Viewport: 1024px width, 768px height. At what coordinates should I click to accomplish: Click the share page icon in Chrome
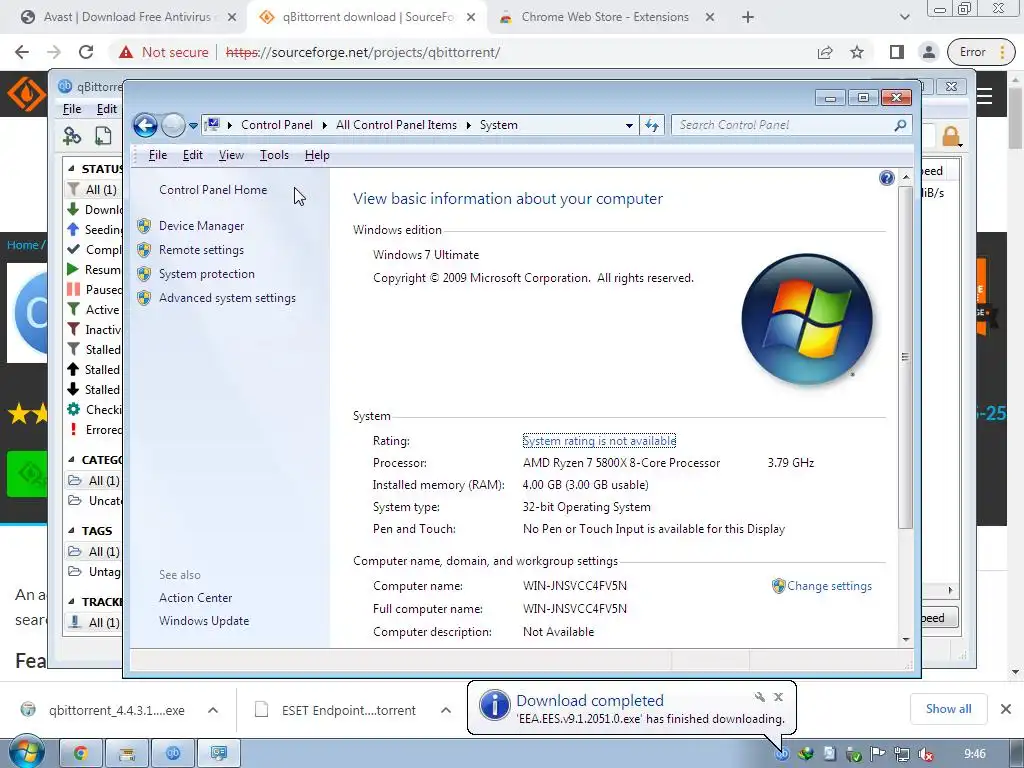point(825,52)
